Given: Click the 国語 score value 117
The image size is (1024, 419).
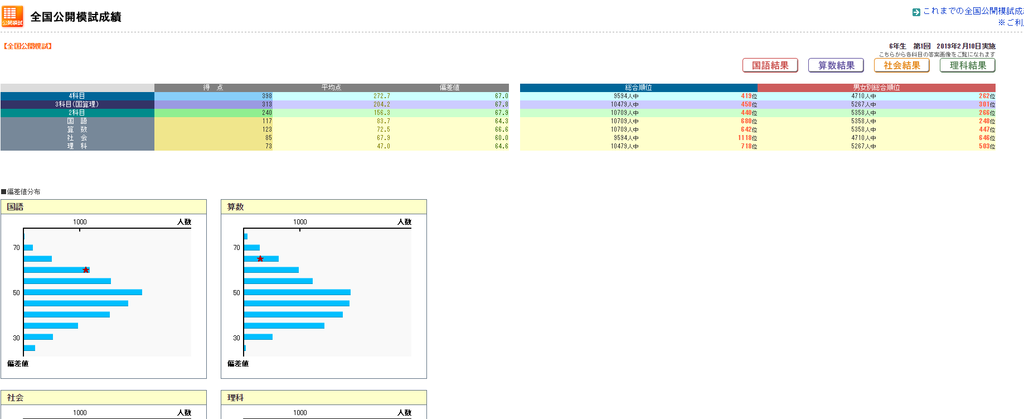Looking at the screenshot, I should point(266,121).
